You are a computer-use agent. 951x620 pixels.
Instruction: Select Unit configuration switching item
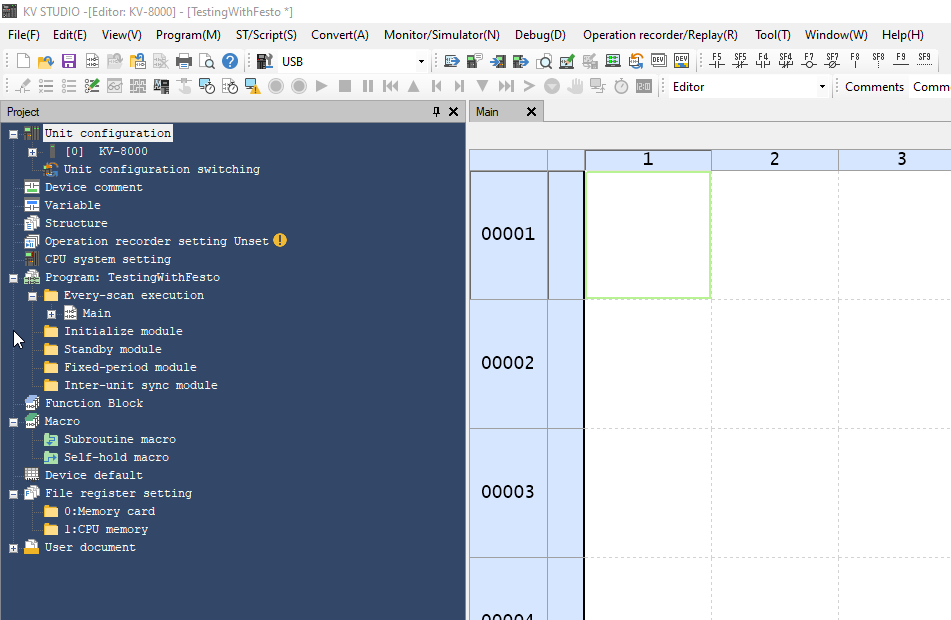tap(162, 169)
